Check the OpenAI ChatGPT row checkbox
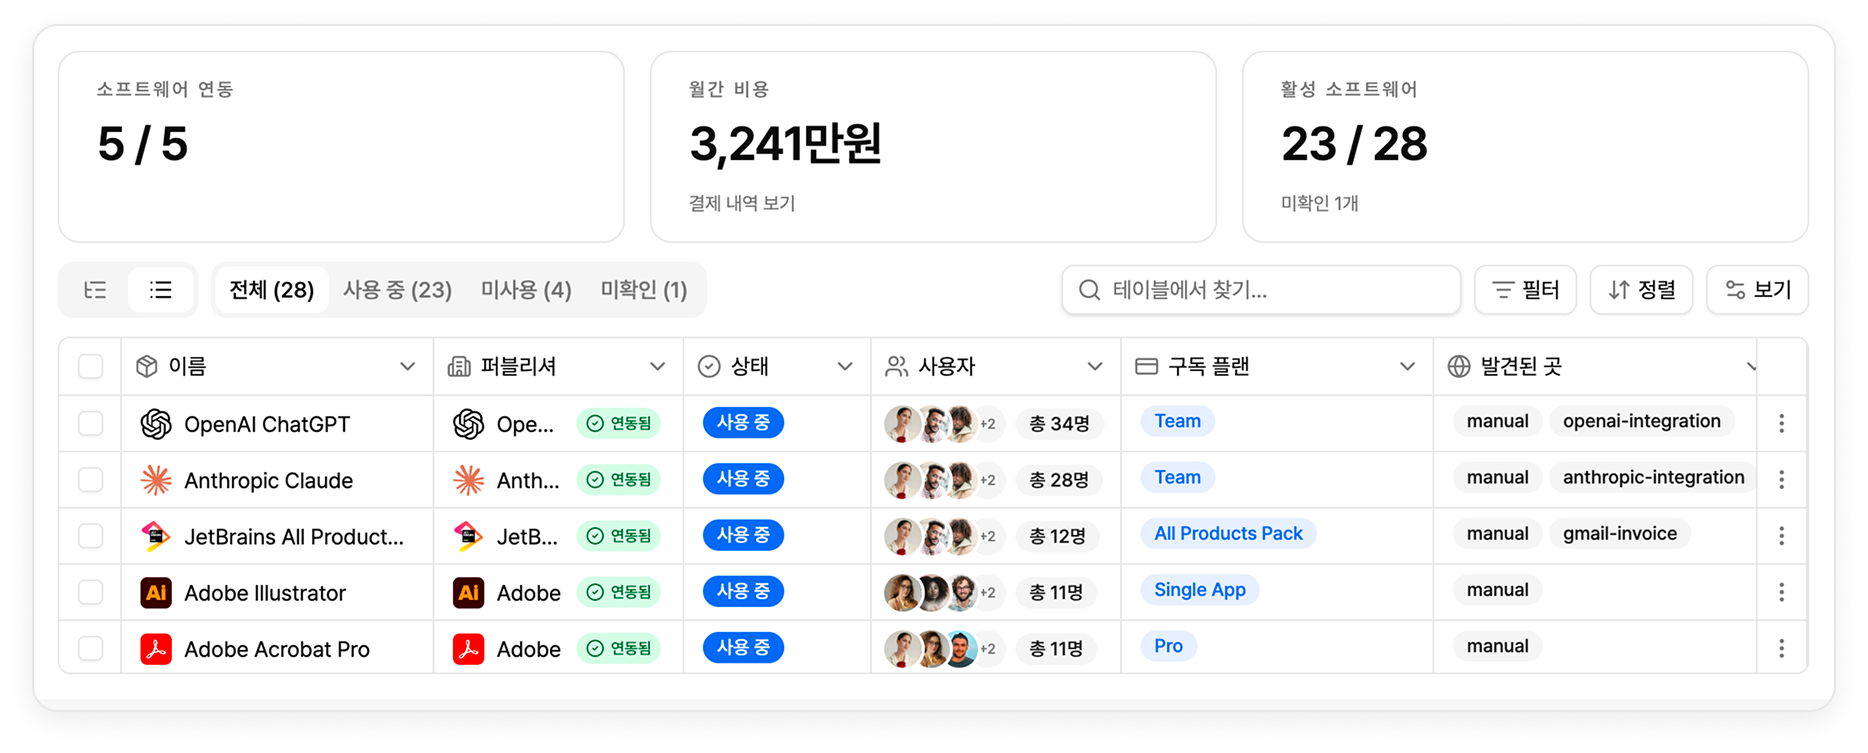This screenshot has width=1868, height=753. pyautogui.click(x=91, y=424)
